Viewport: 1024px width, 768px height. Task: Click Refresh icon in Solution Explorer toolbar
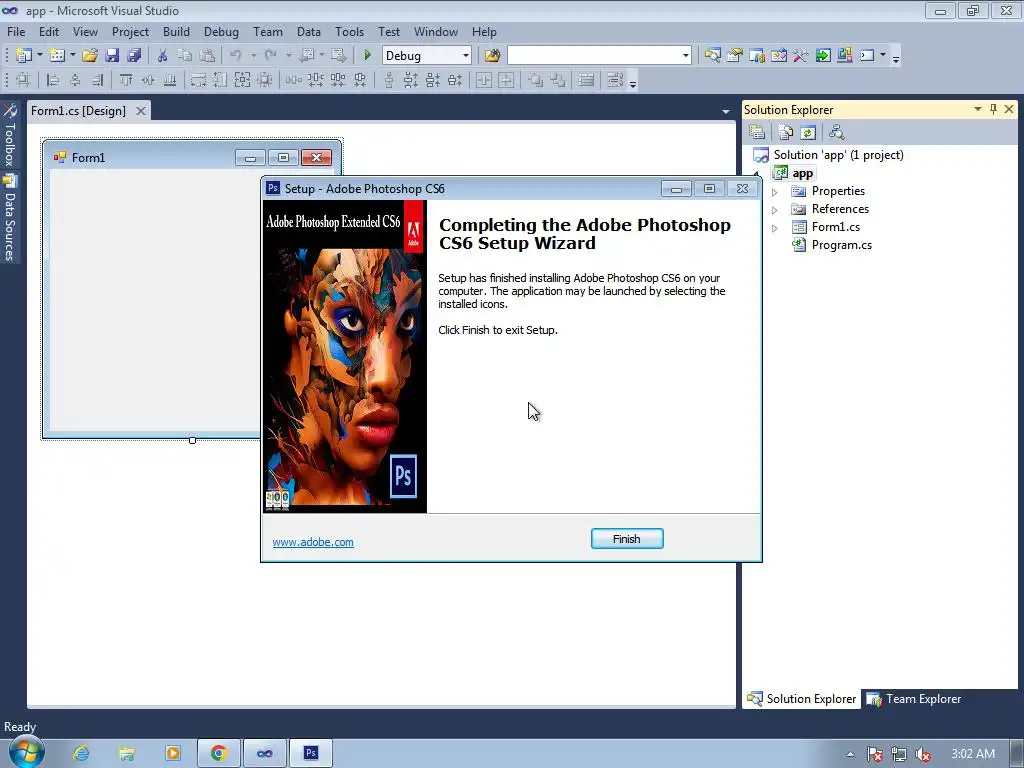[808, 133]
